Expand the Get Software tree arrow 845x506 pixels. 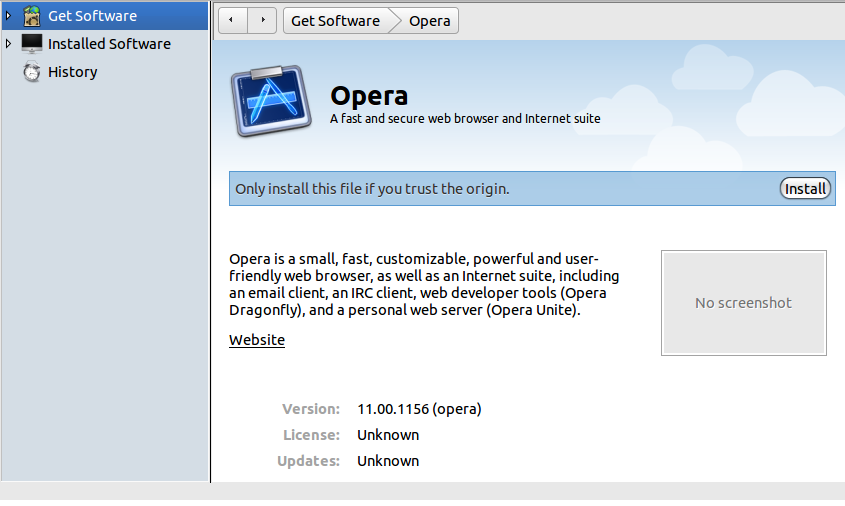pyautogui.click(x=9, y=16)
